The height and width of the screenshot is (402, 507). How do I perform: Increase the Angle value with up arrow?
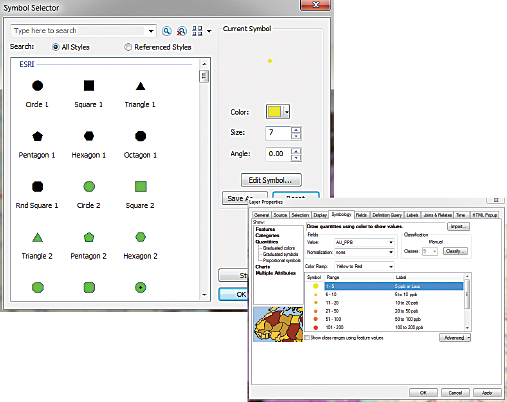point(296,151)
